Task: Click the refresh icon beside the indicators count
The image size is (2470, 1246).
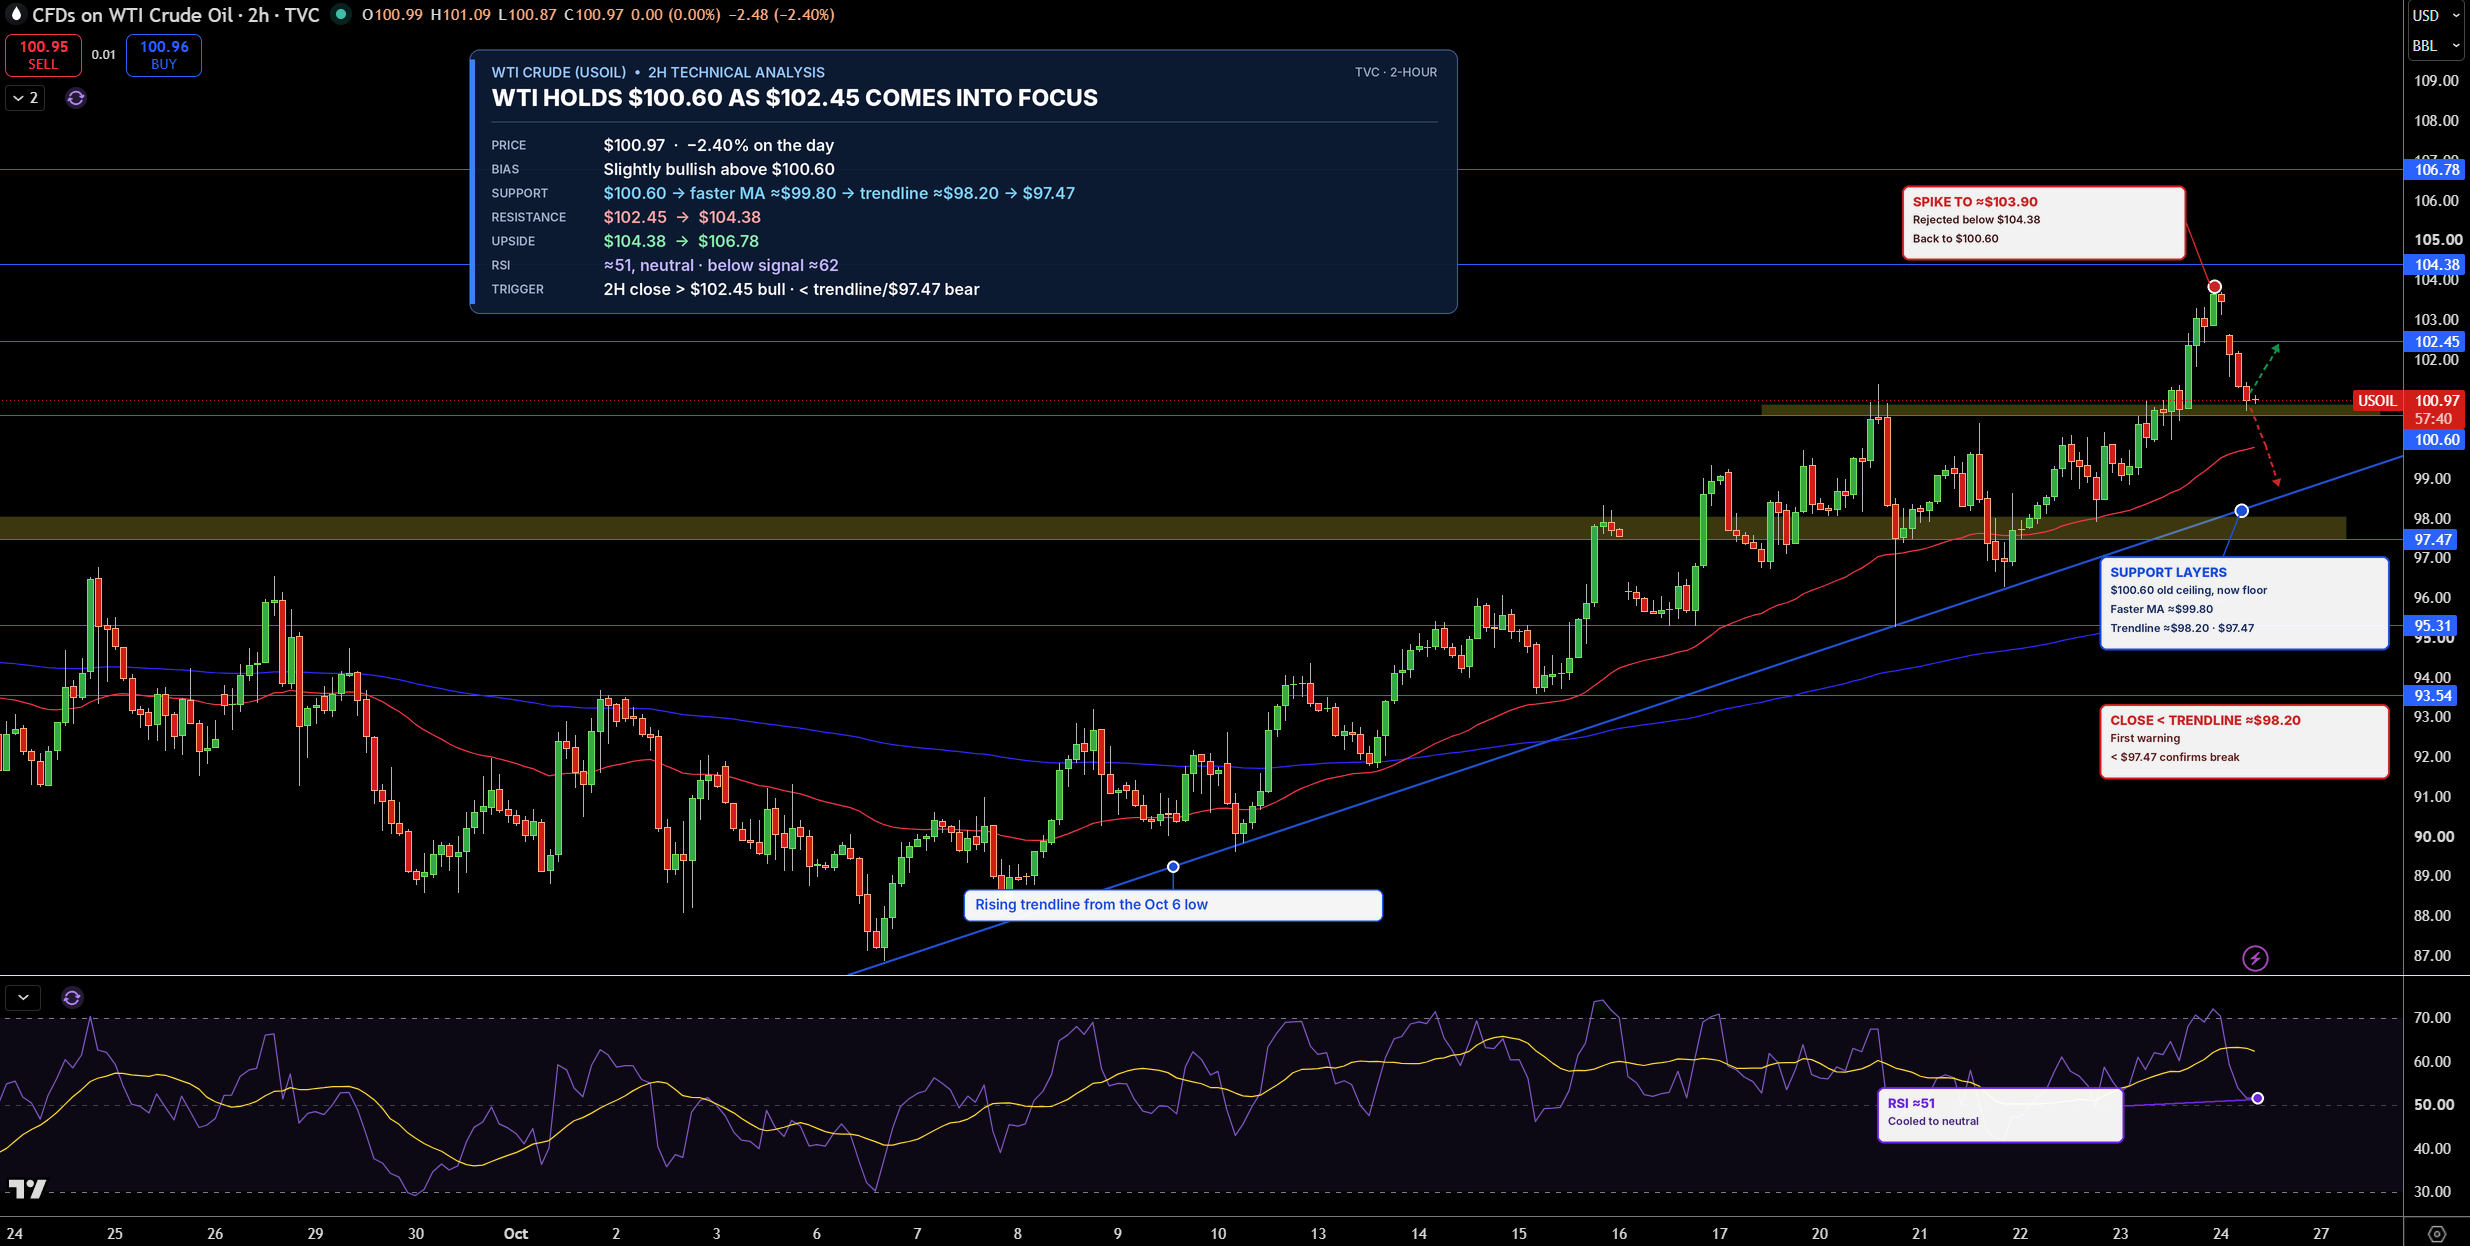Action: pos(76,98)
